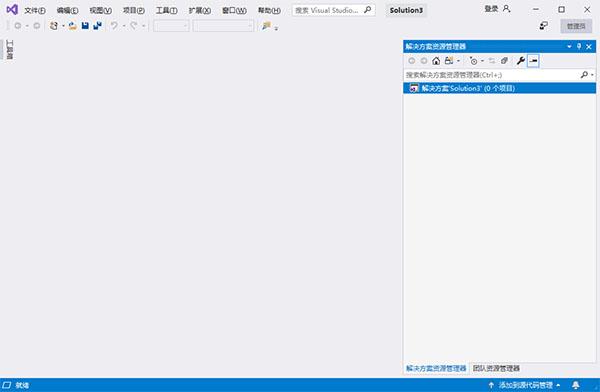
Task: Open Properties with the wrench icon
Action: coord(520,60)
